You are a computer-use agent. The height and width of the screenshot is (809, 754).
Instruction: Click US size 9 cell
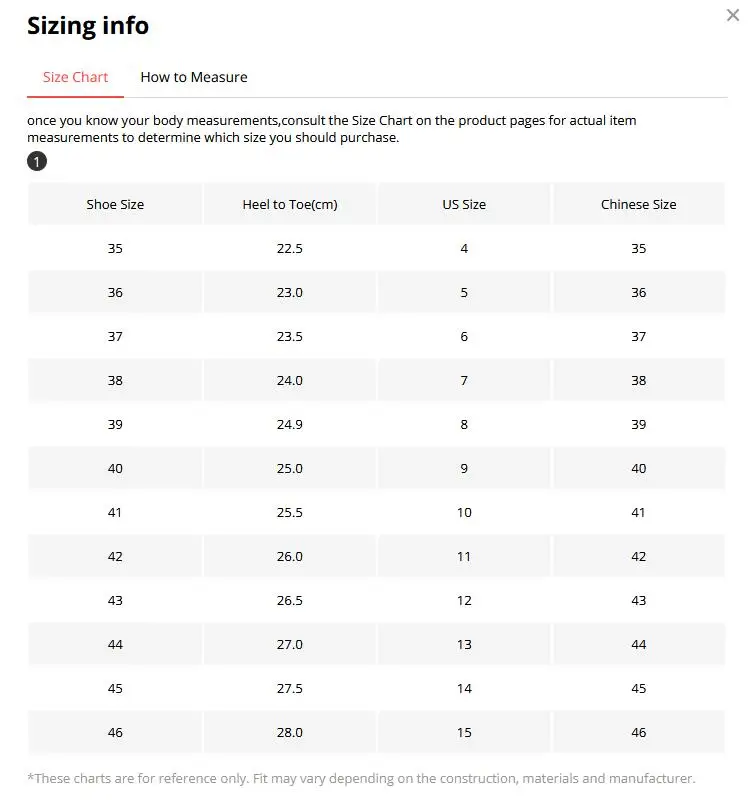coord(464,468)
